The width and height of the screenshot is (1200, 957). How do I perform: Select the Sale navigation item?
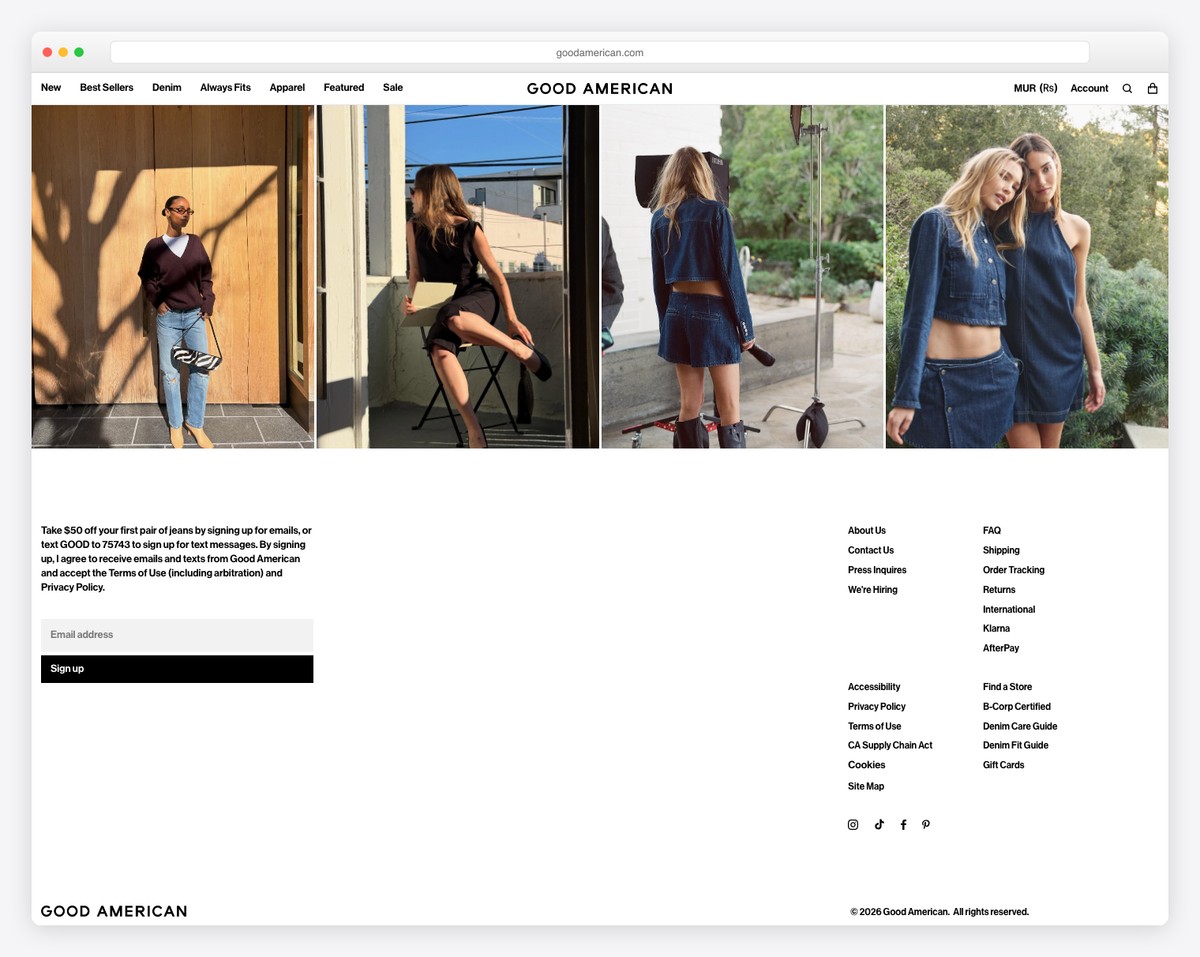point(392,87)
